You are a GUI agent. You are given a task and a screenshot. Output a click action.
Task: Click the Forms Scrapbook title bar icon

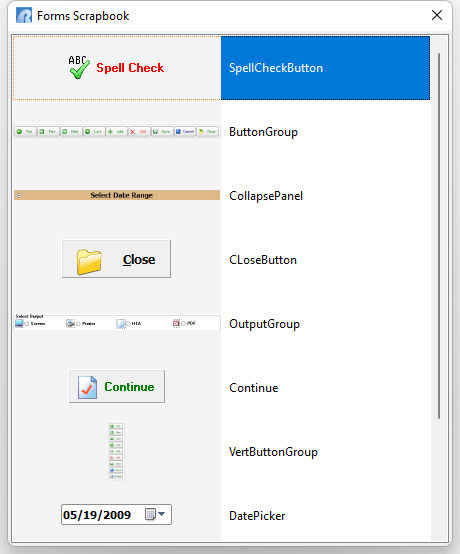(x=24, y=16)
